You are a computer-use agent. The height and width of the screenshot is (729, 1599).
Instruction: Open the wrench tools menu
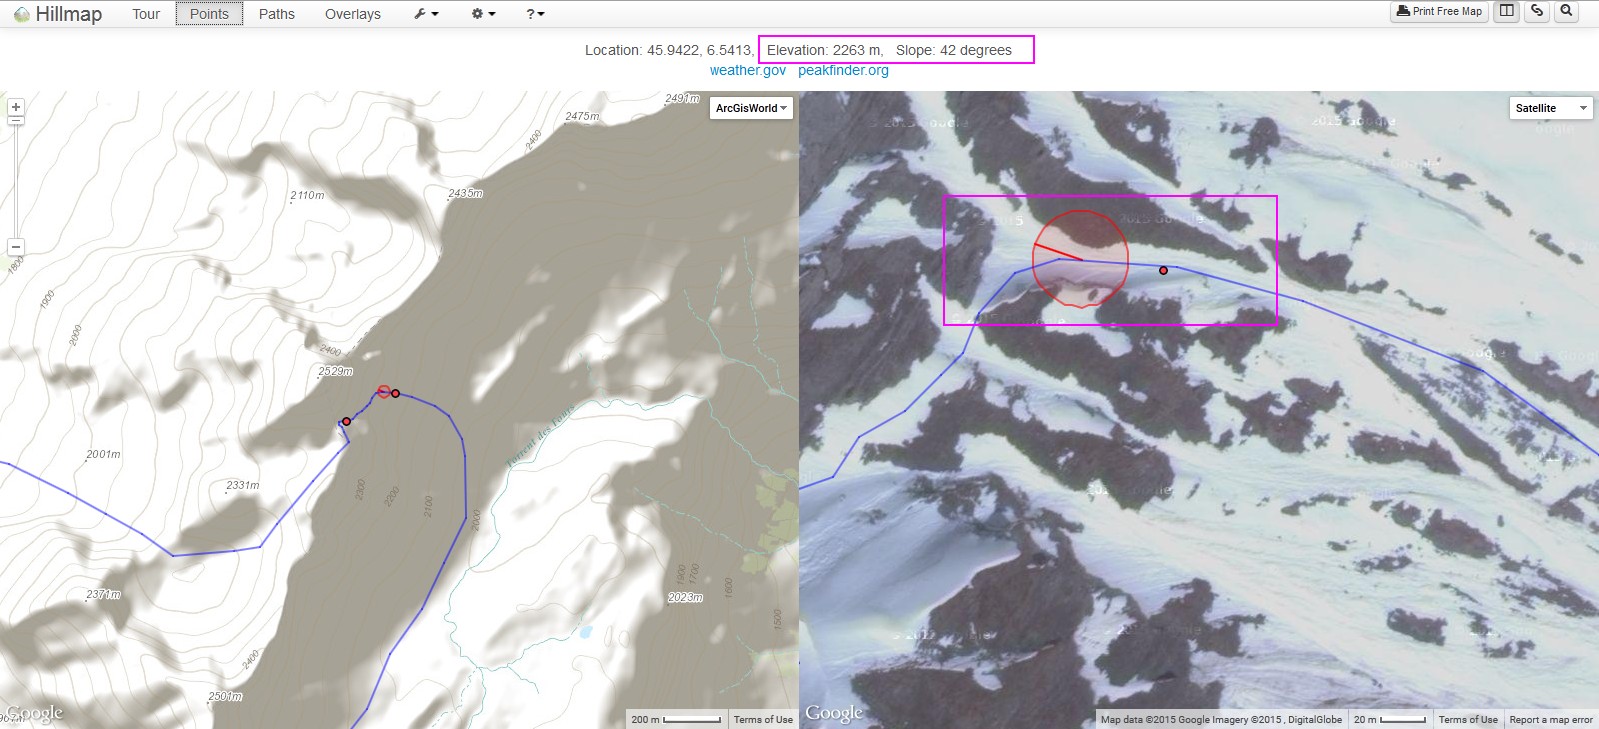426,14
